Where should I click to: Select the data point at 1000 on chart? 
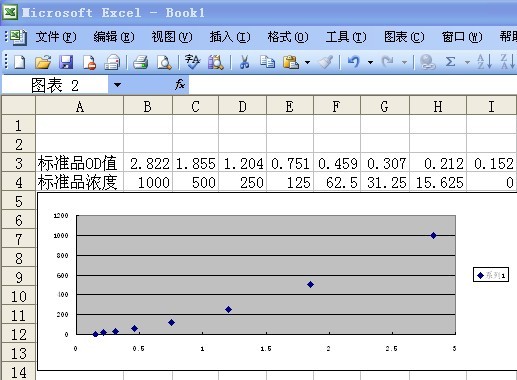pos(433,235)
